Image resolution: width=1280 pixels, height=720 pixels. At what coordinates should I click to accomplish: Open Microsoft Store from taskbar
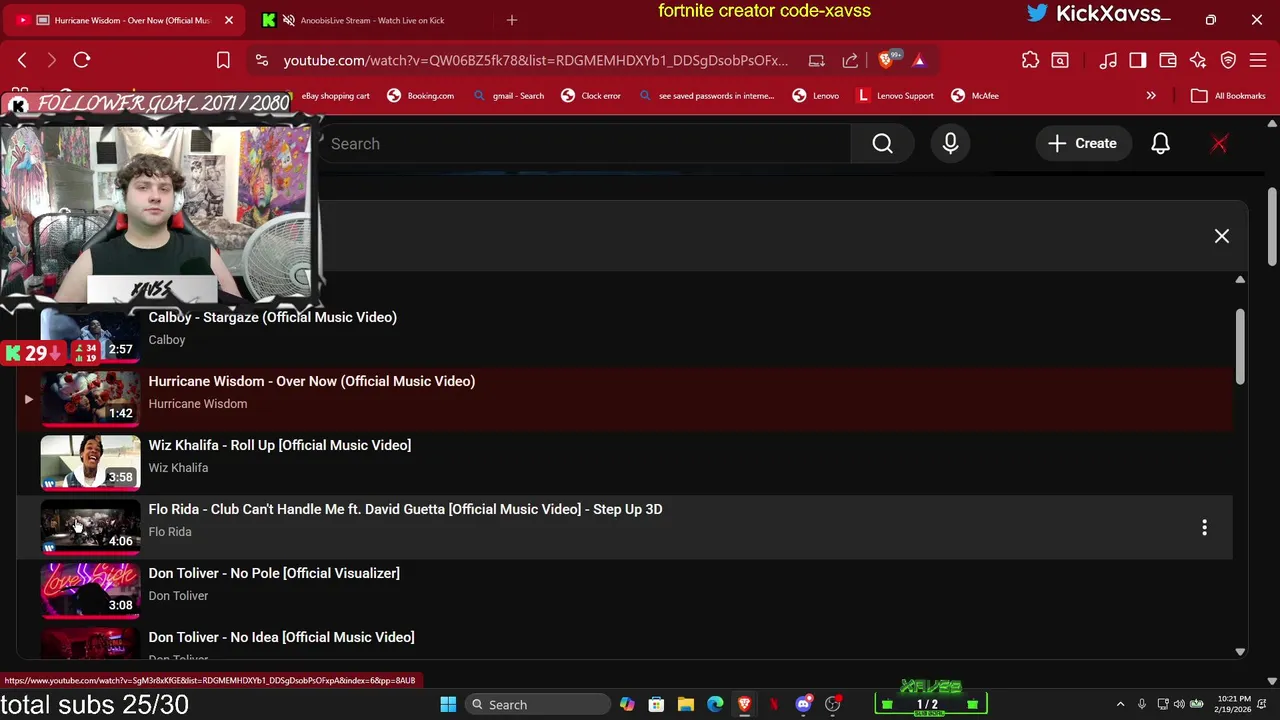656,704
